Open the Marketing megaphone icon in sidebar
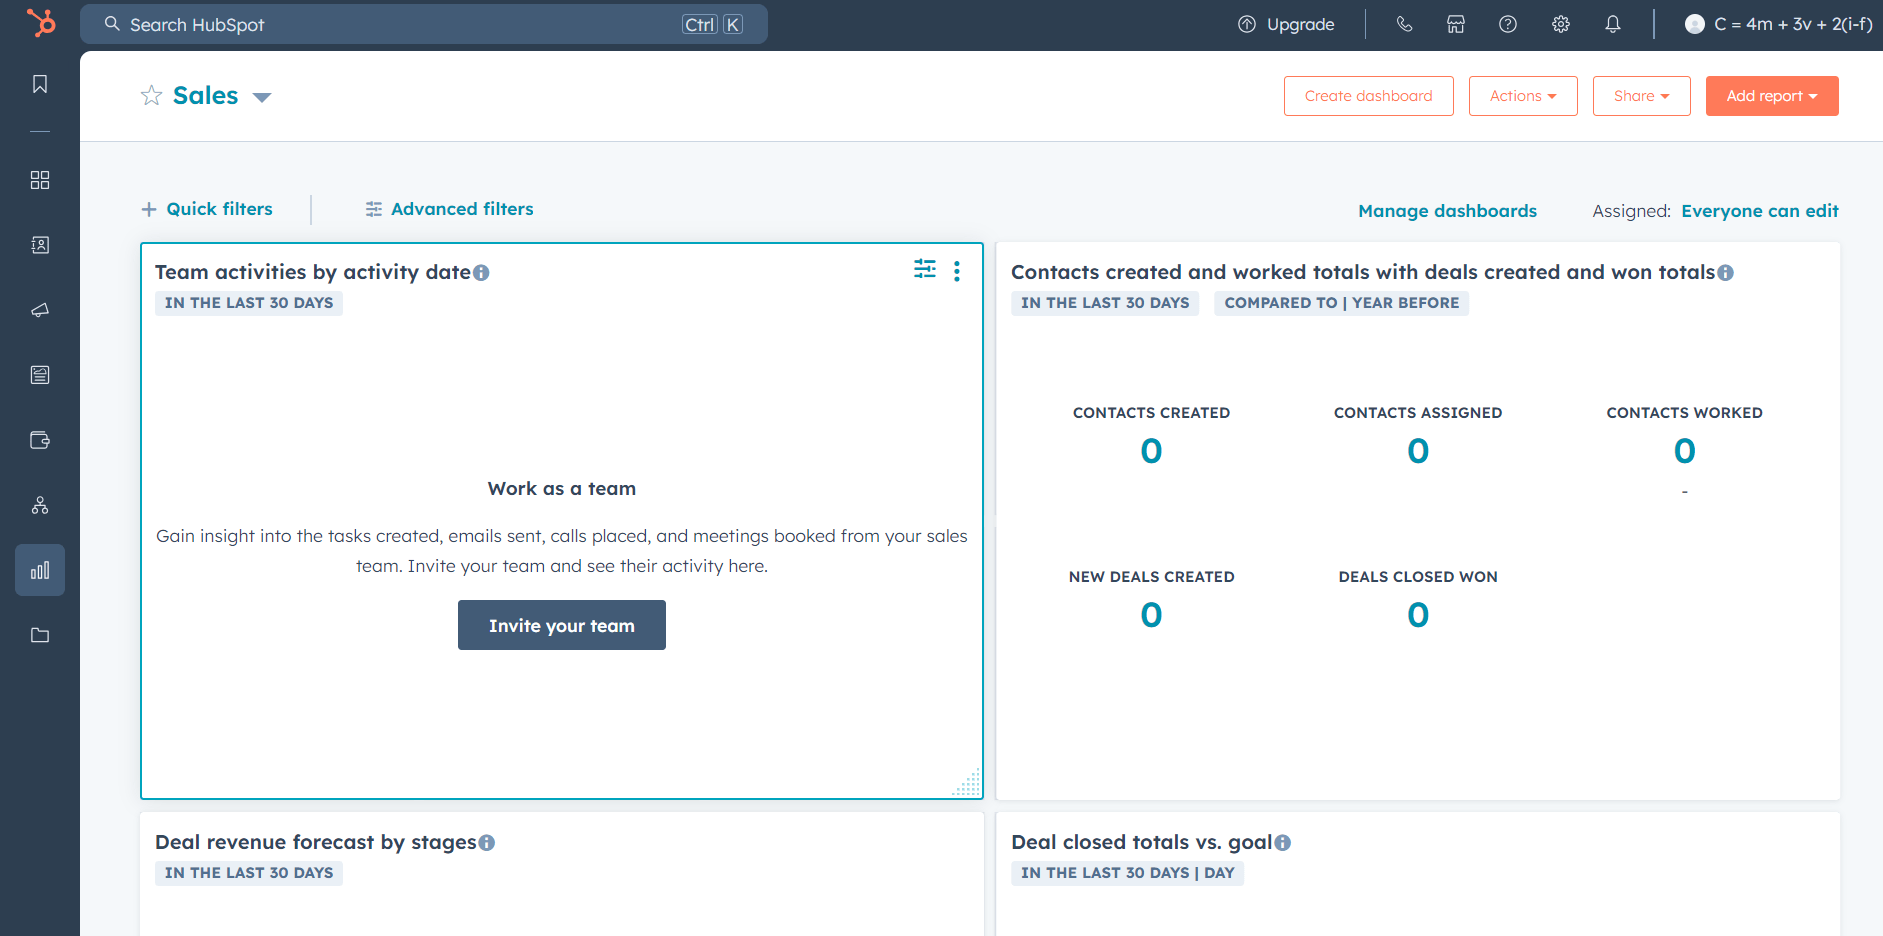This screenshot has height=936, width=1883. pos(40,310)
